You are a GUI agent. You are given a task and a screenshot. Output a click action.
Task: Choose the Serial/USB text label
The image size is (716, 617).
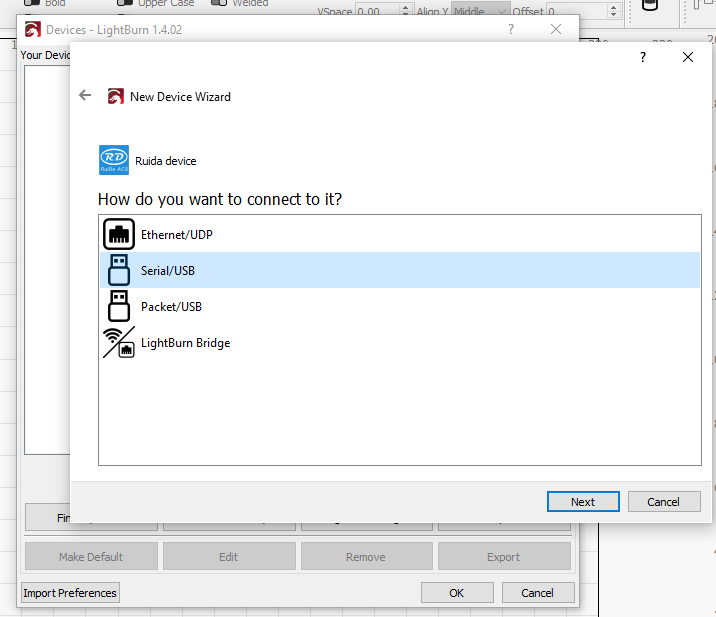tap(168, 271)
